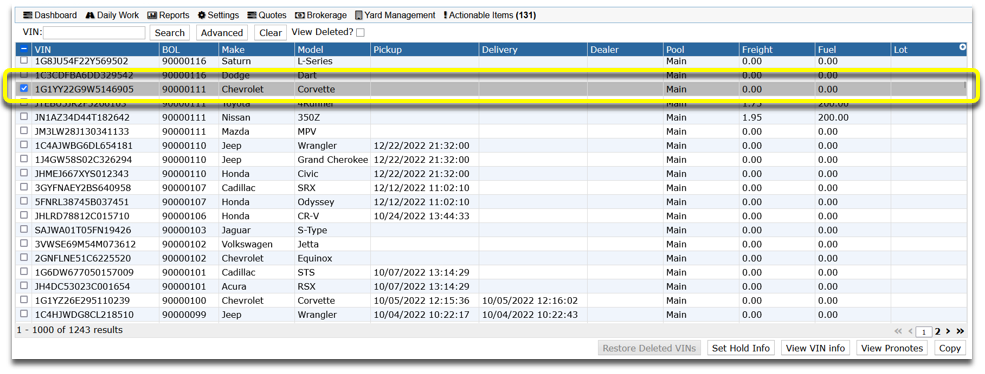Check the row for VIN 1G6DW677050157009
Viewport: 985px width, 374px height.
coord(24,272)
